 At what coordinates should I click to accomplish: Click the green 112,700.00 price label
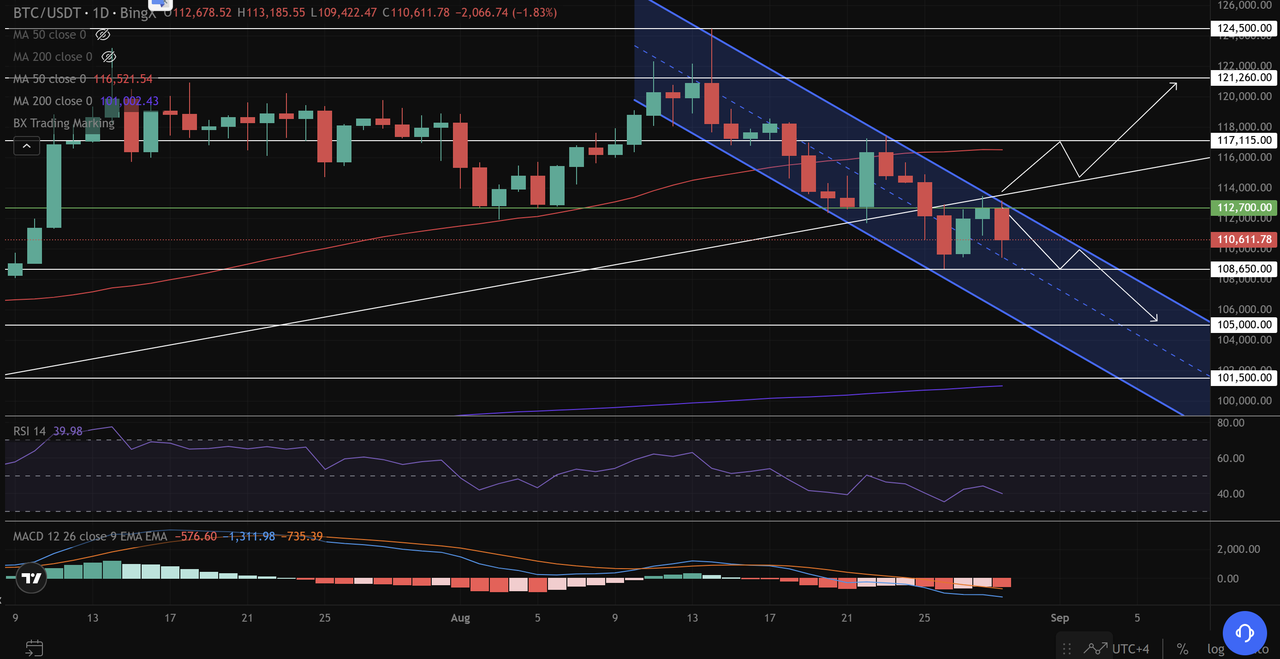click(1244, 207)
